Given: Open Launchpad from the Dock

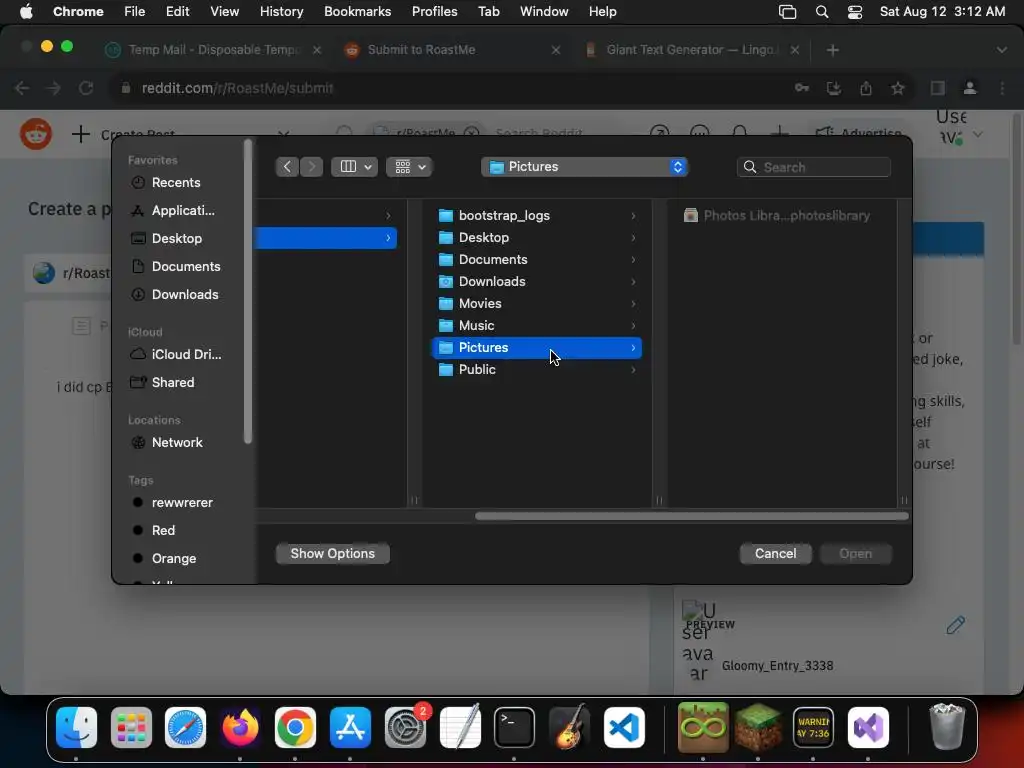Looking at the screenshot, I should tap(131, 728).
